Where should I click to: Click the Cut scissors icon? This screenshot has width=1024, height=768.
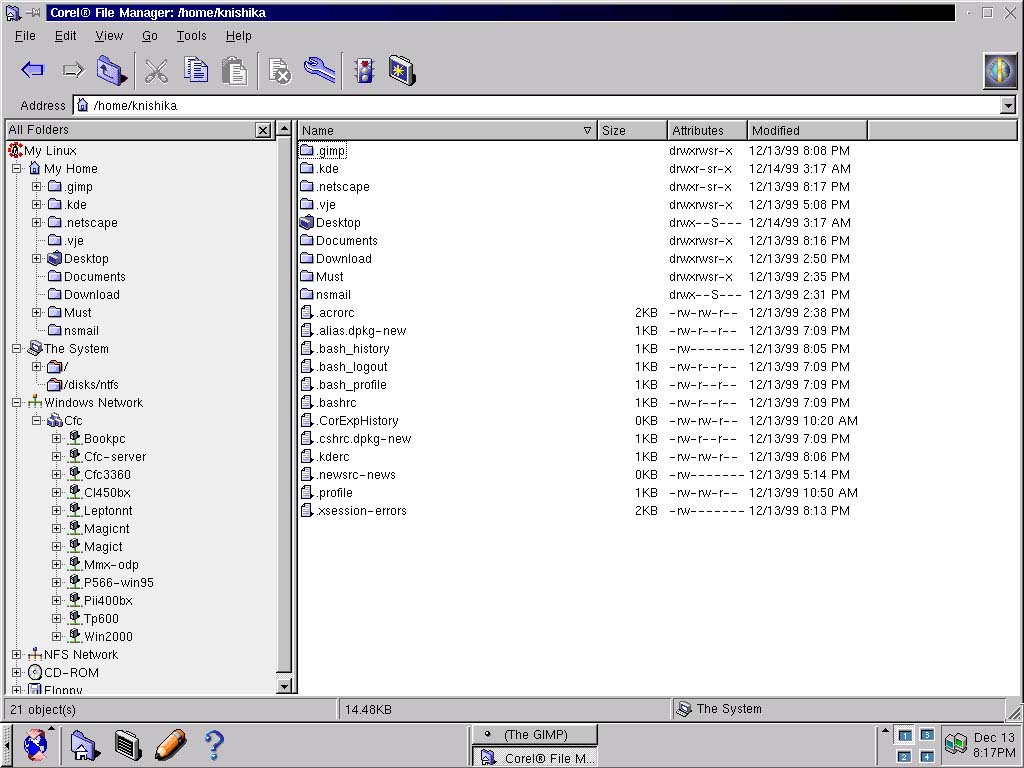click(156, 70)
